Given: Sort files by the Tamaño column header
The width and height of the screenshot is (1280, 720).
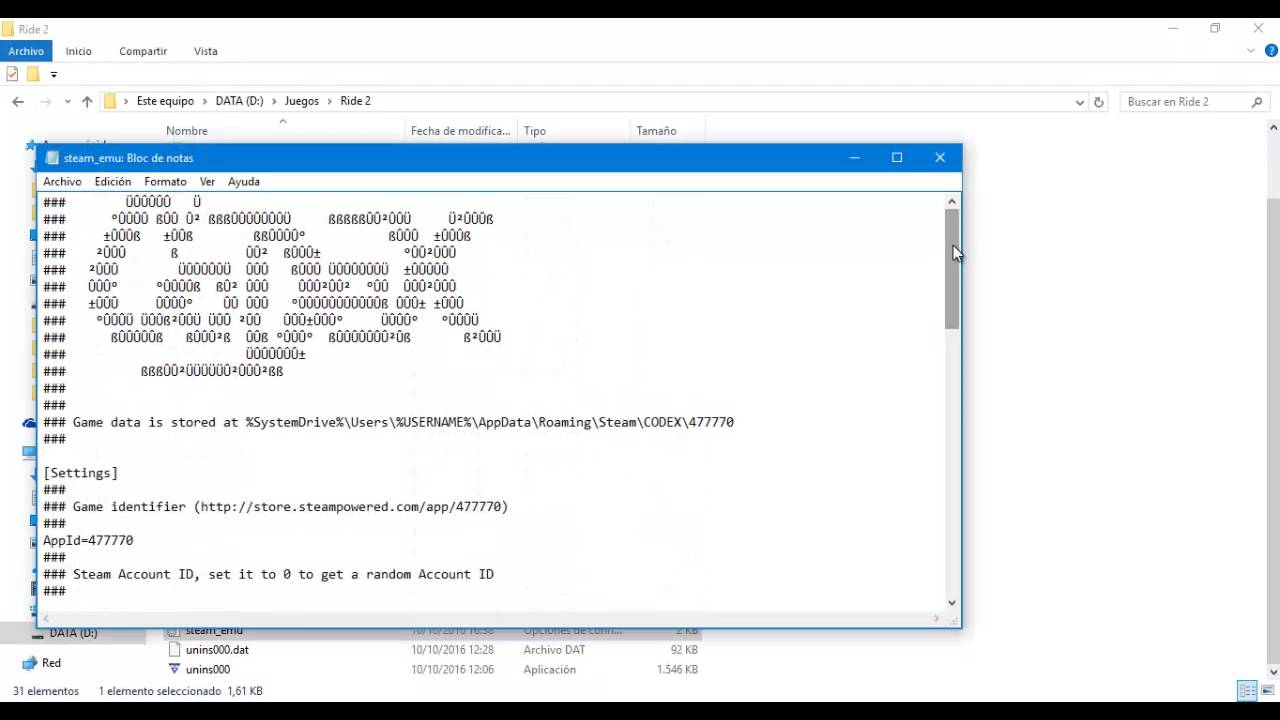Looking at the screenshot, I should tap(656, 131).
